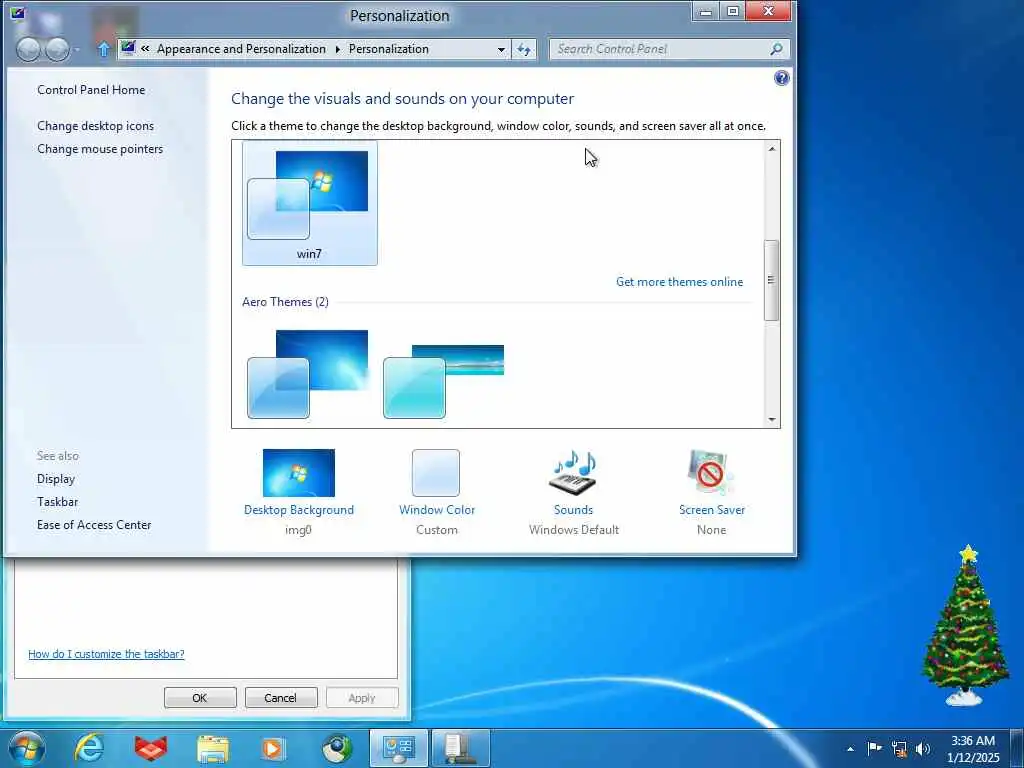Refresh the Control Panel address bar
Viewport: 1024px width, 768px height.
click(x=524, y=49)
